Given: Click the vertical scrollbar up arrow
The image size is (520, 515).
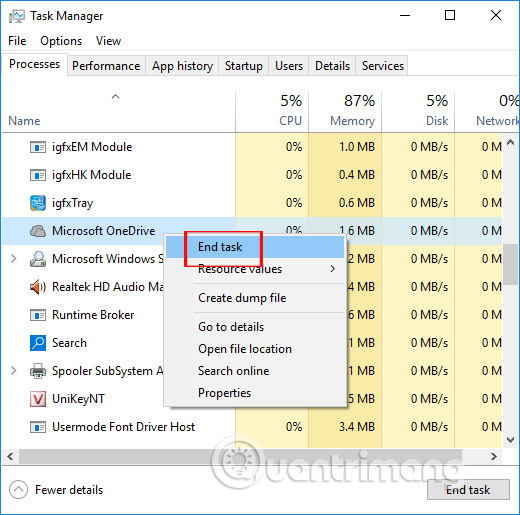Looking at the screenshot, I should pos(510,143).
